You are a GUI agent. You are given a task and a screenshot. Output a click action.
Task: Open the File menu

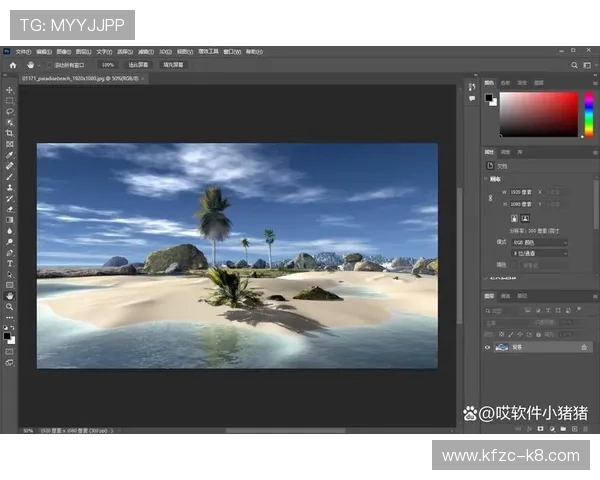(22, 51)
